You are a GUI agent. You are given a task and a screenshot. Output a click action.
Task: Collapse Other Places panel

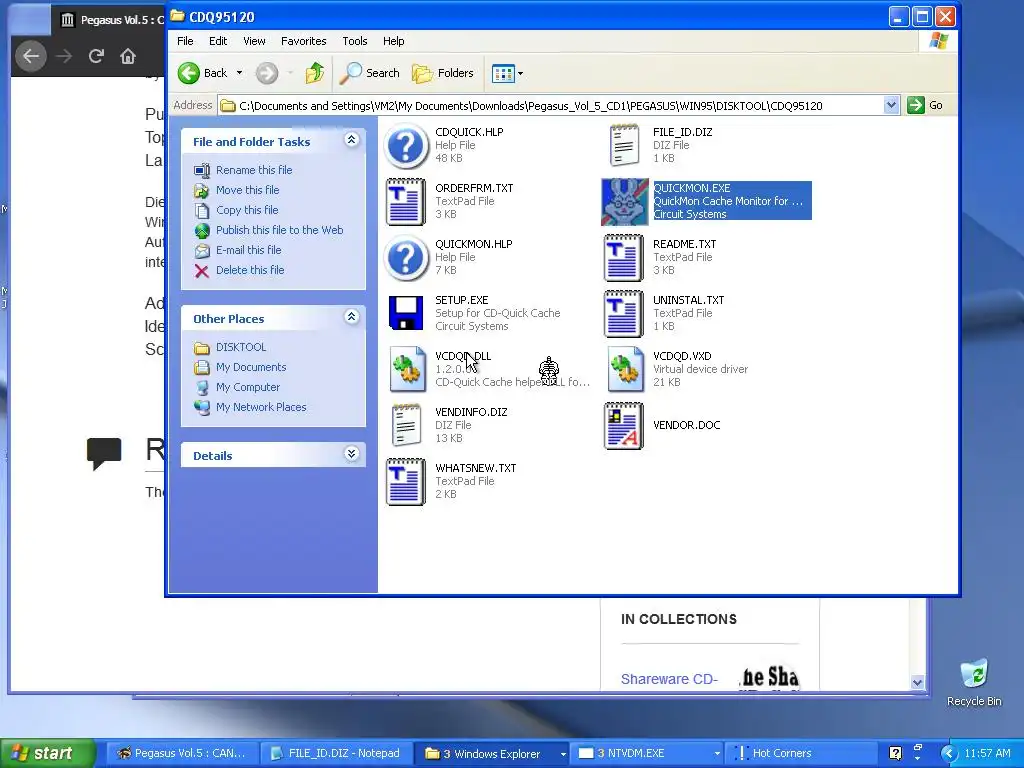(x=351, y=317)
